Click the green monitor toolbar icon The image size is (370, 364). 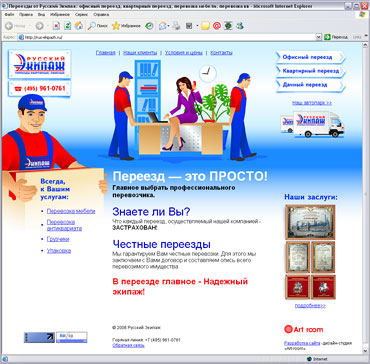pos(228,26)
